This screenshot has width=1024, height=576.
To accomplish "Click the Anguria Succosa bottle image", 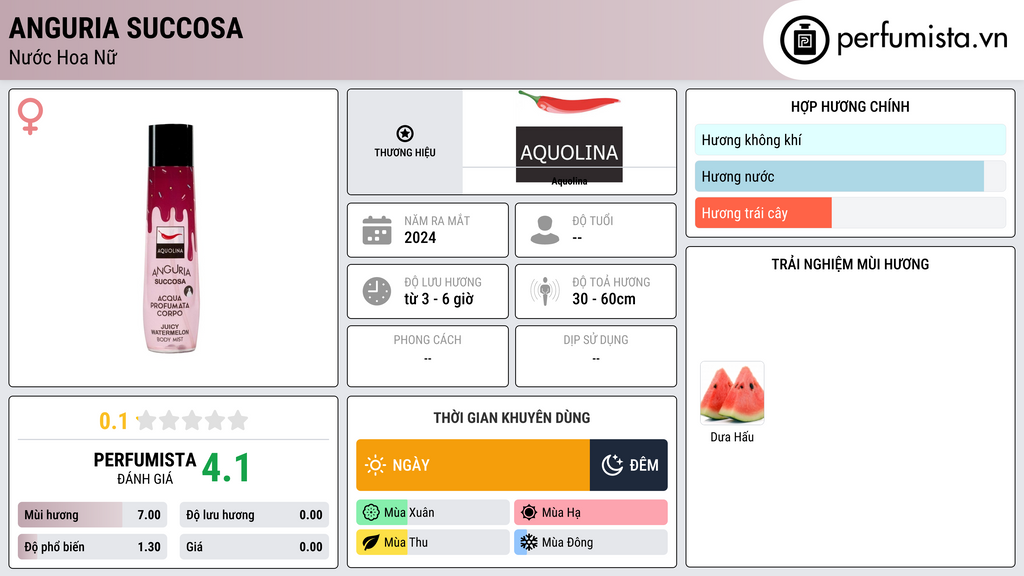I will tap(173, 238).
